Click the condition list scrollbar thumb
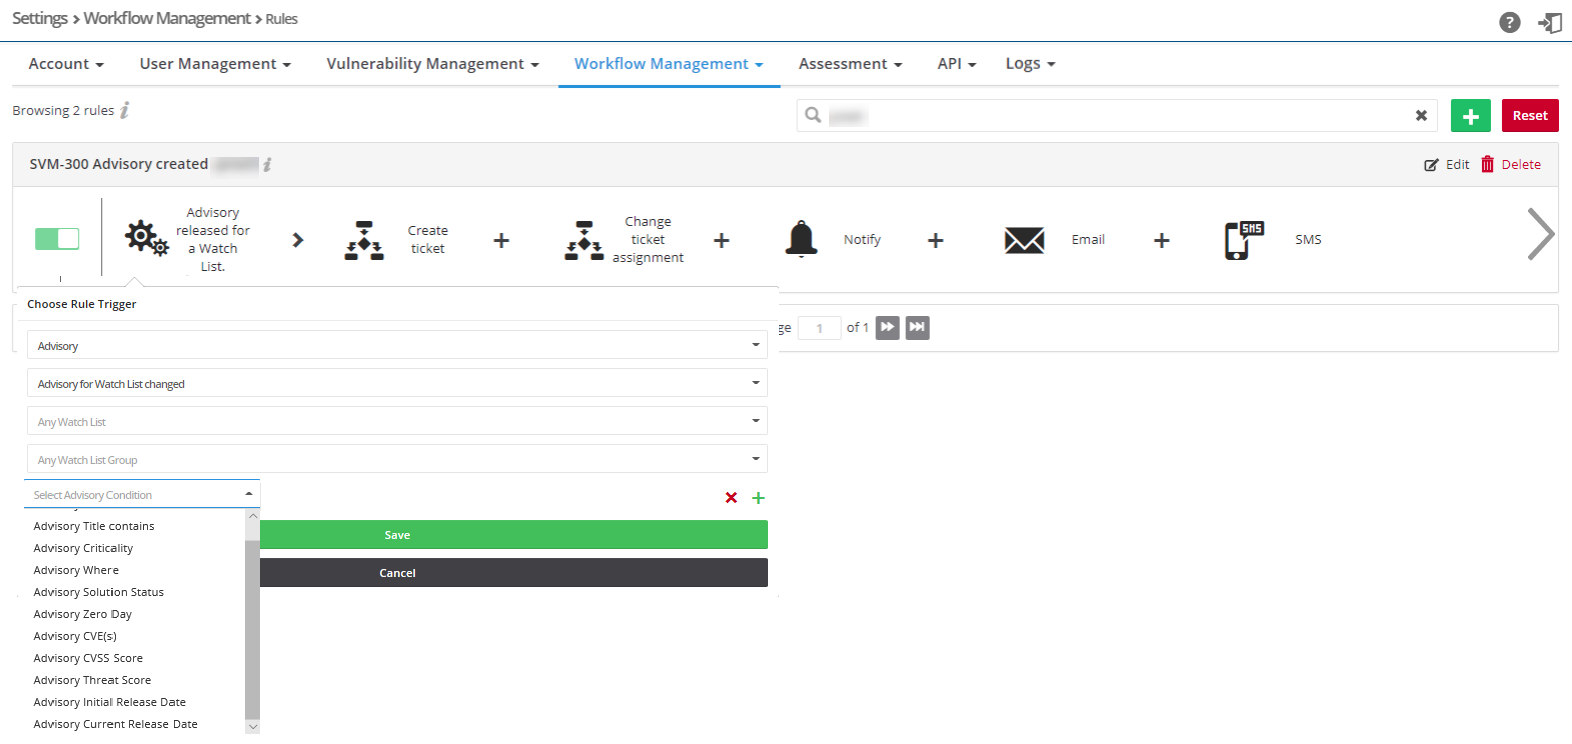 tap(253, 629)
